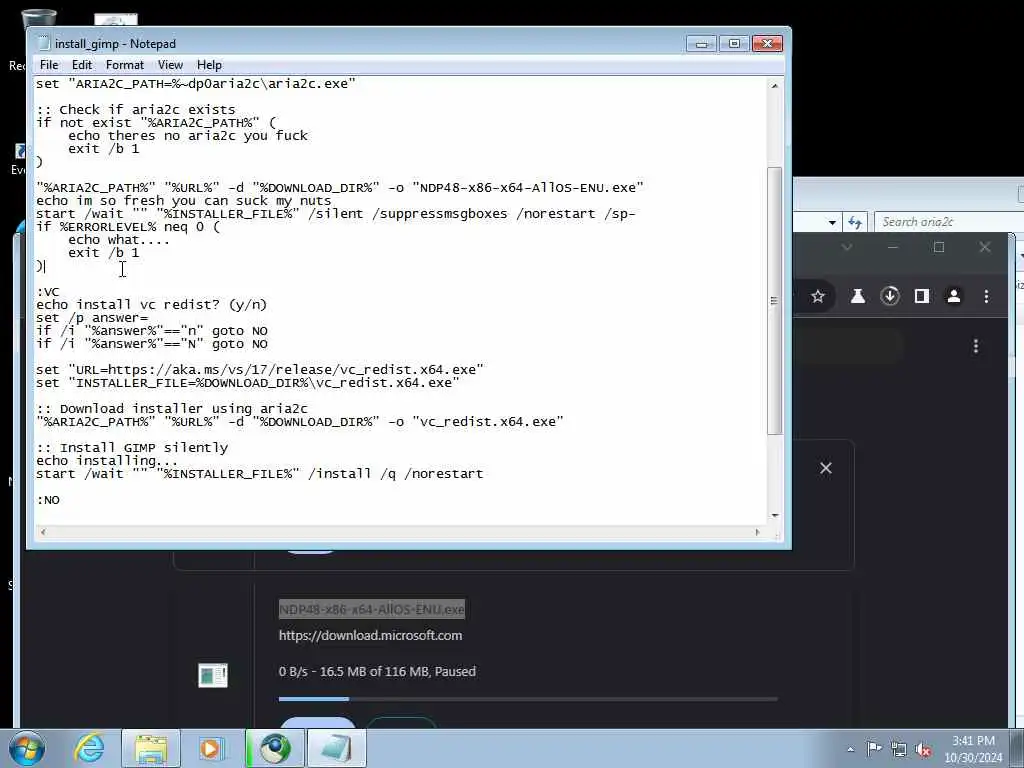Open Windows Explorer taskbar folder icon
This screenshot has height=768, width=1024.
coord(151,748)
